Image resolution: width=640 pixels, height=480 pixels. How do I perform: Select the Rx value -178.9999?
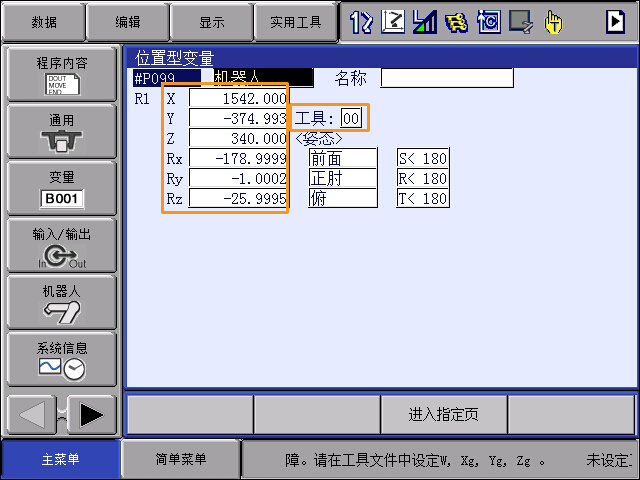click(x=238, y=158)
